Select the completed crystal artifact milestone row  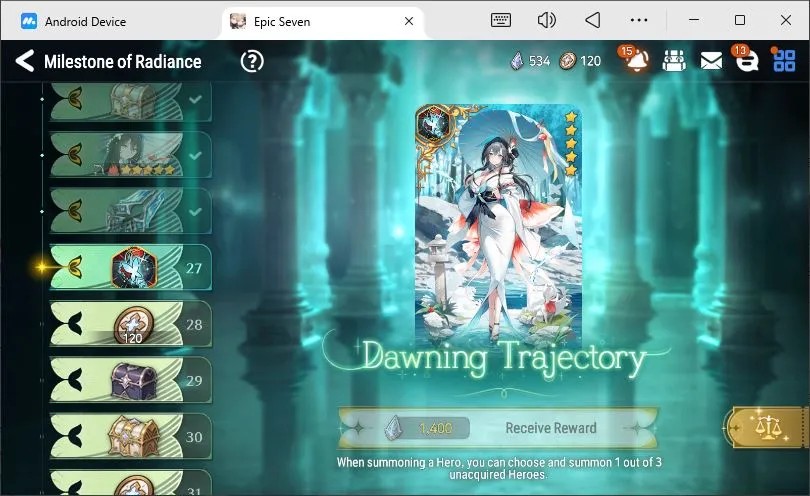131,211
